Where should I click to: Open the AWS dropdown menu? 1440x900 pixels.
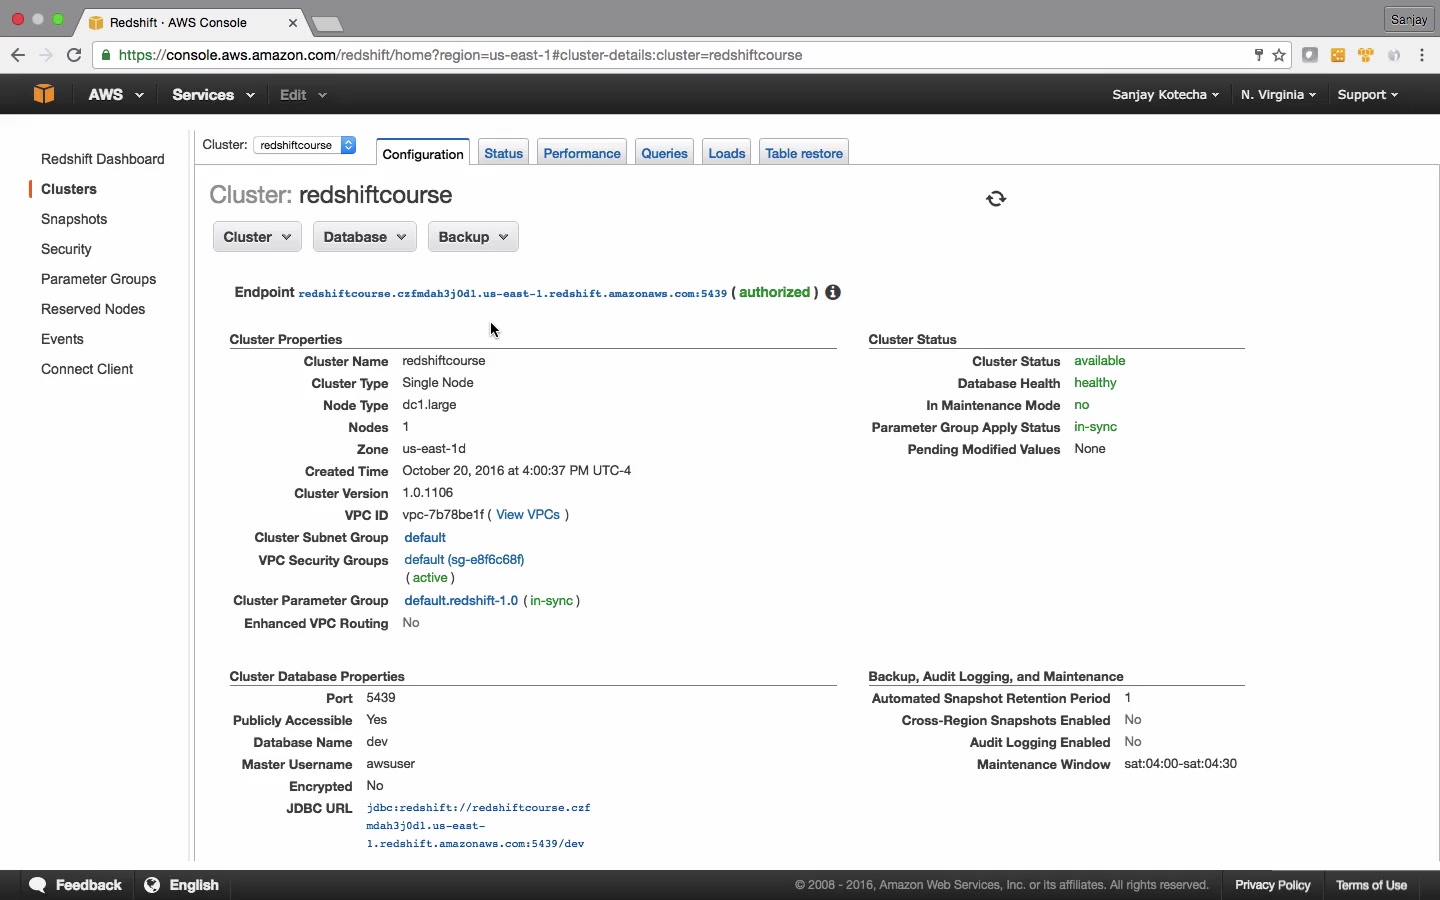click(x=116, y=95)
